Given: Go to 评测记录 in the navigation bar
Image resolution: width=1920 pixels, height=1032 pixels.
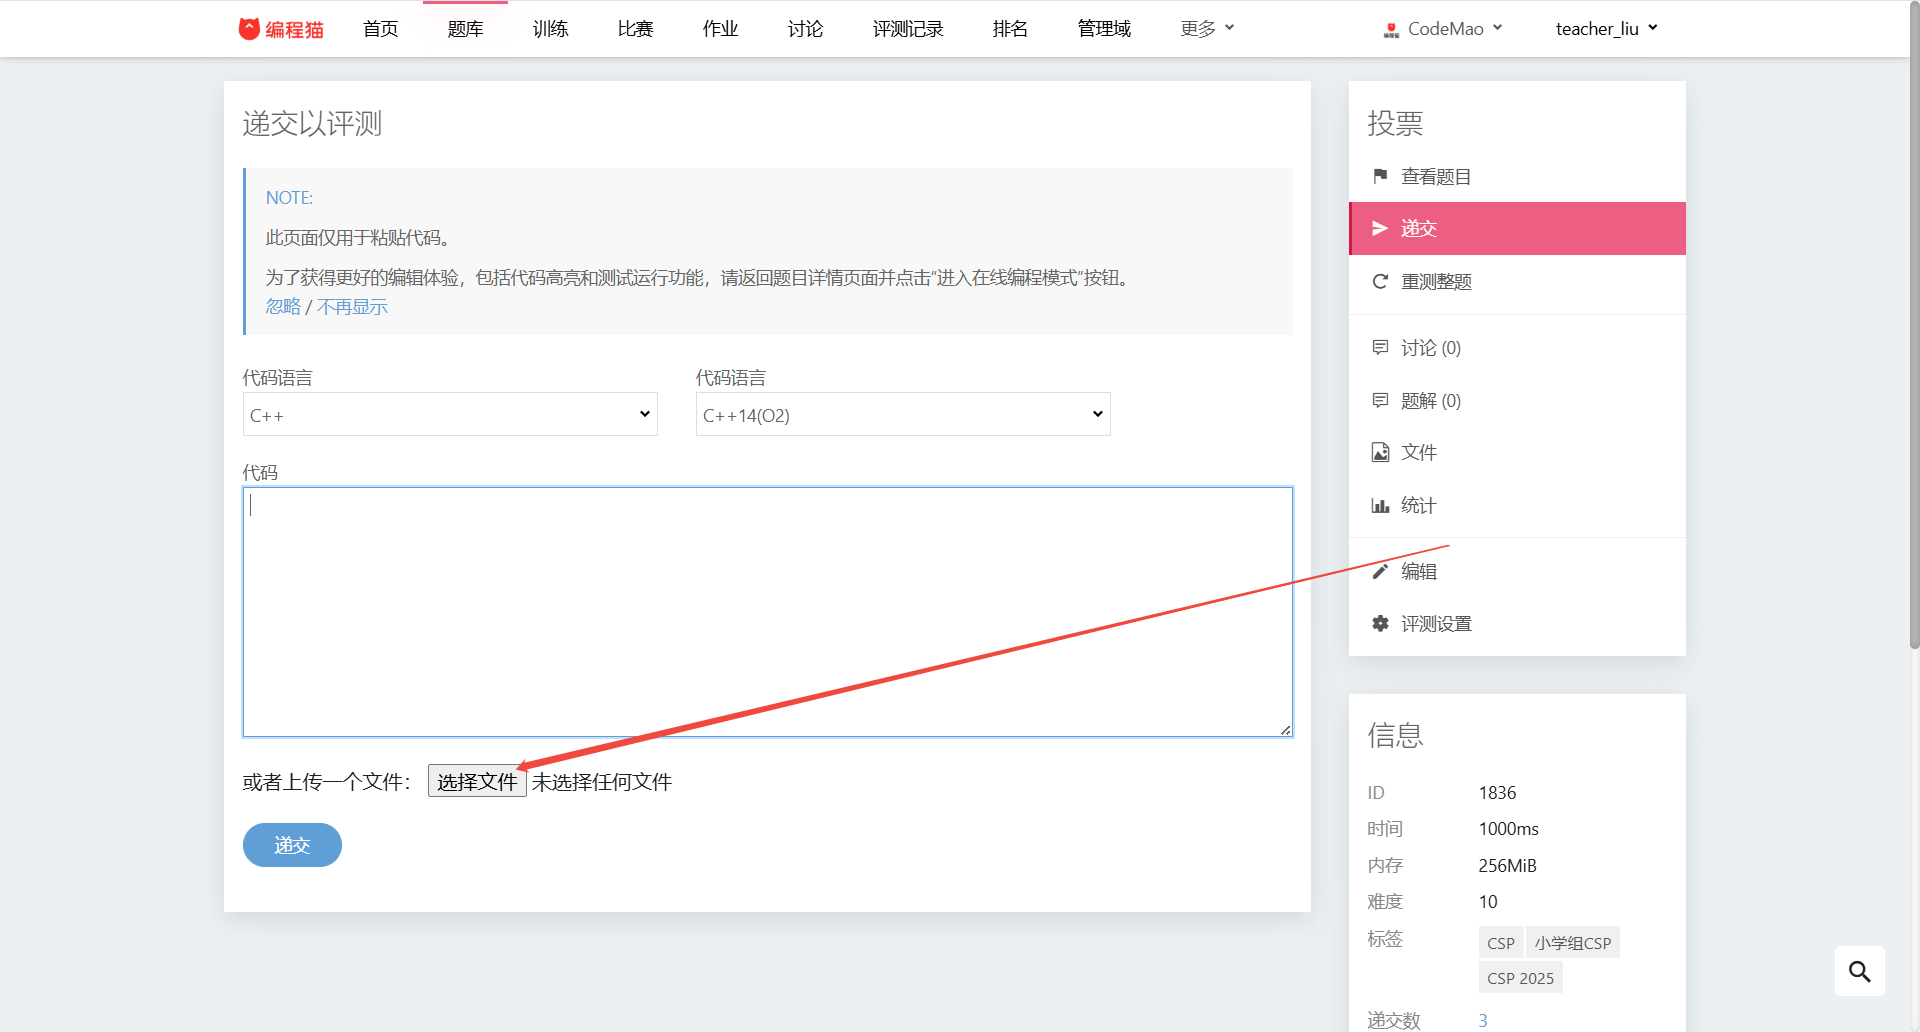Looking at the screenshot, I should point(907,29).
